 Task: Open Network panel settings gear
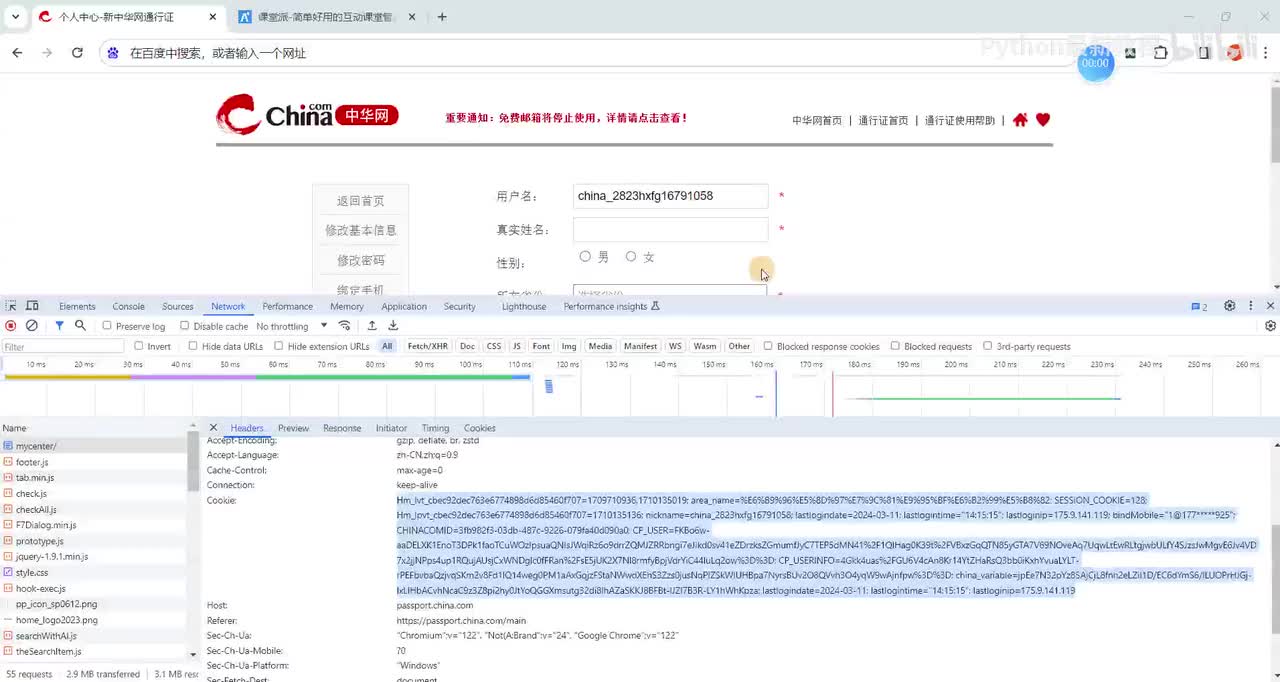[x=1270, y=326]
